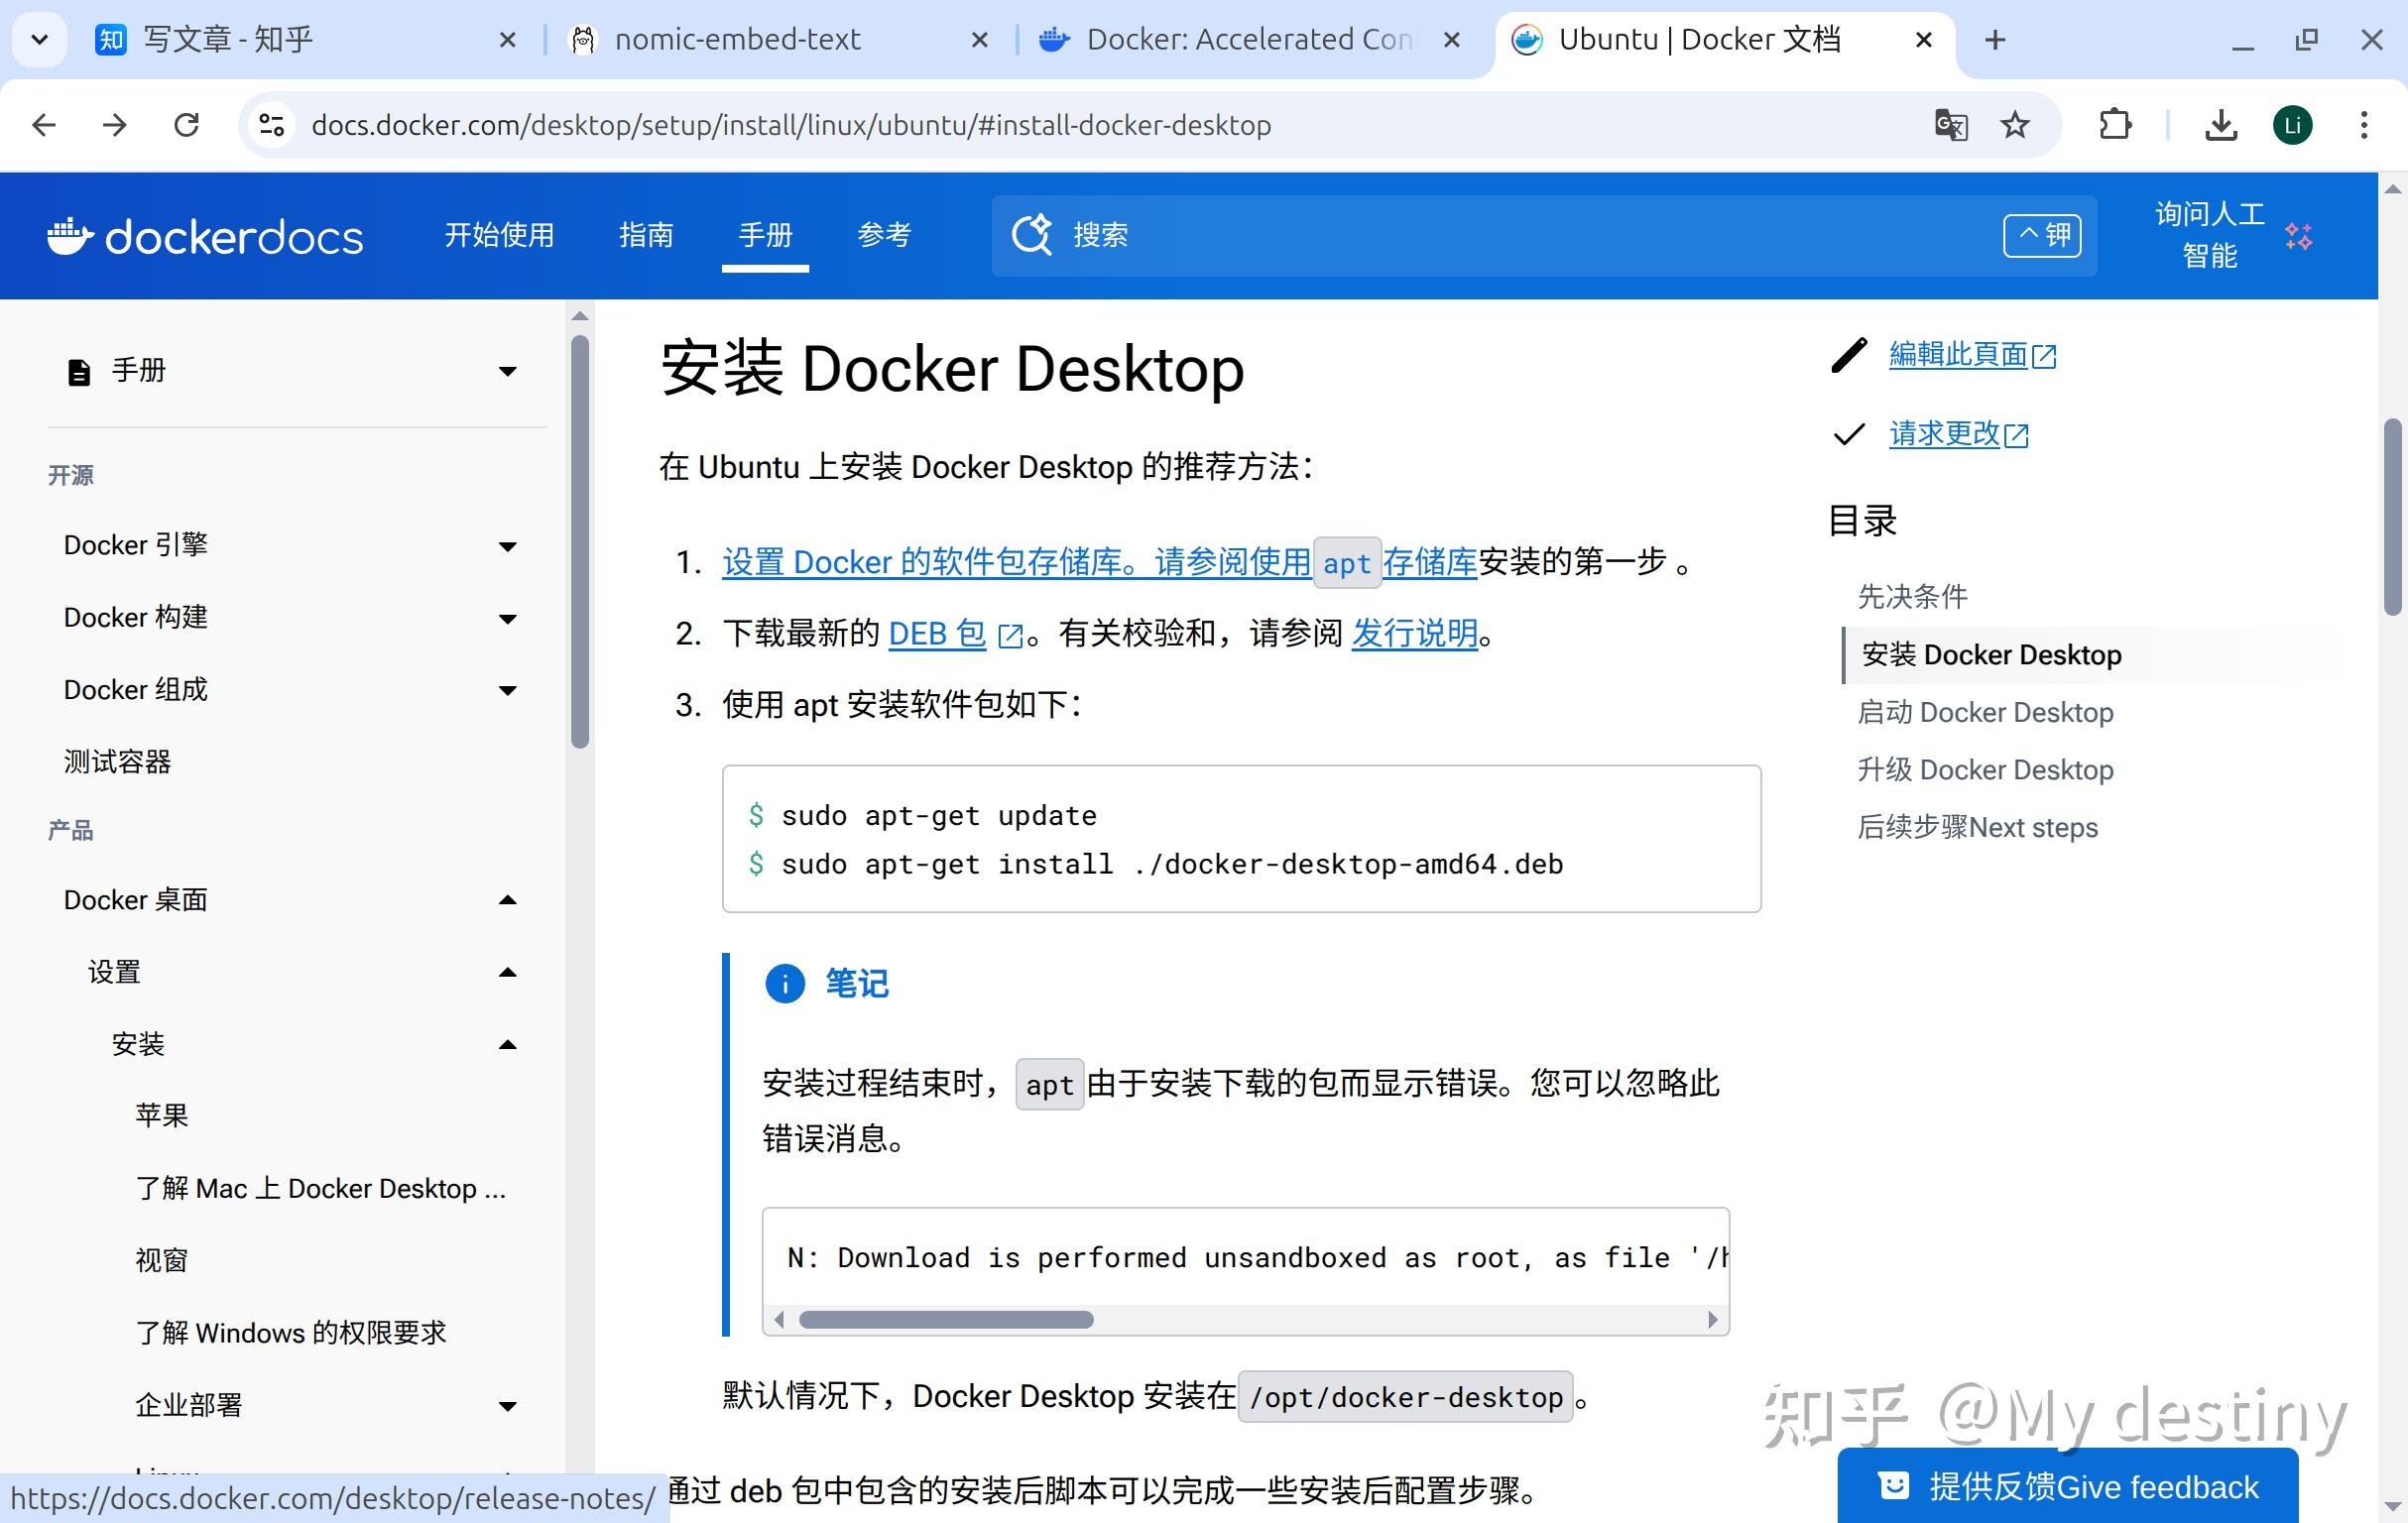Viewport: 2408px width, 1523px height.
Task: Open the browser Extensions puzzle icon
Action: coord(2114,124)
